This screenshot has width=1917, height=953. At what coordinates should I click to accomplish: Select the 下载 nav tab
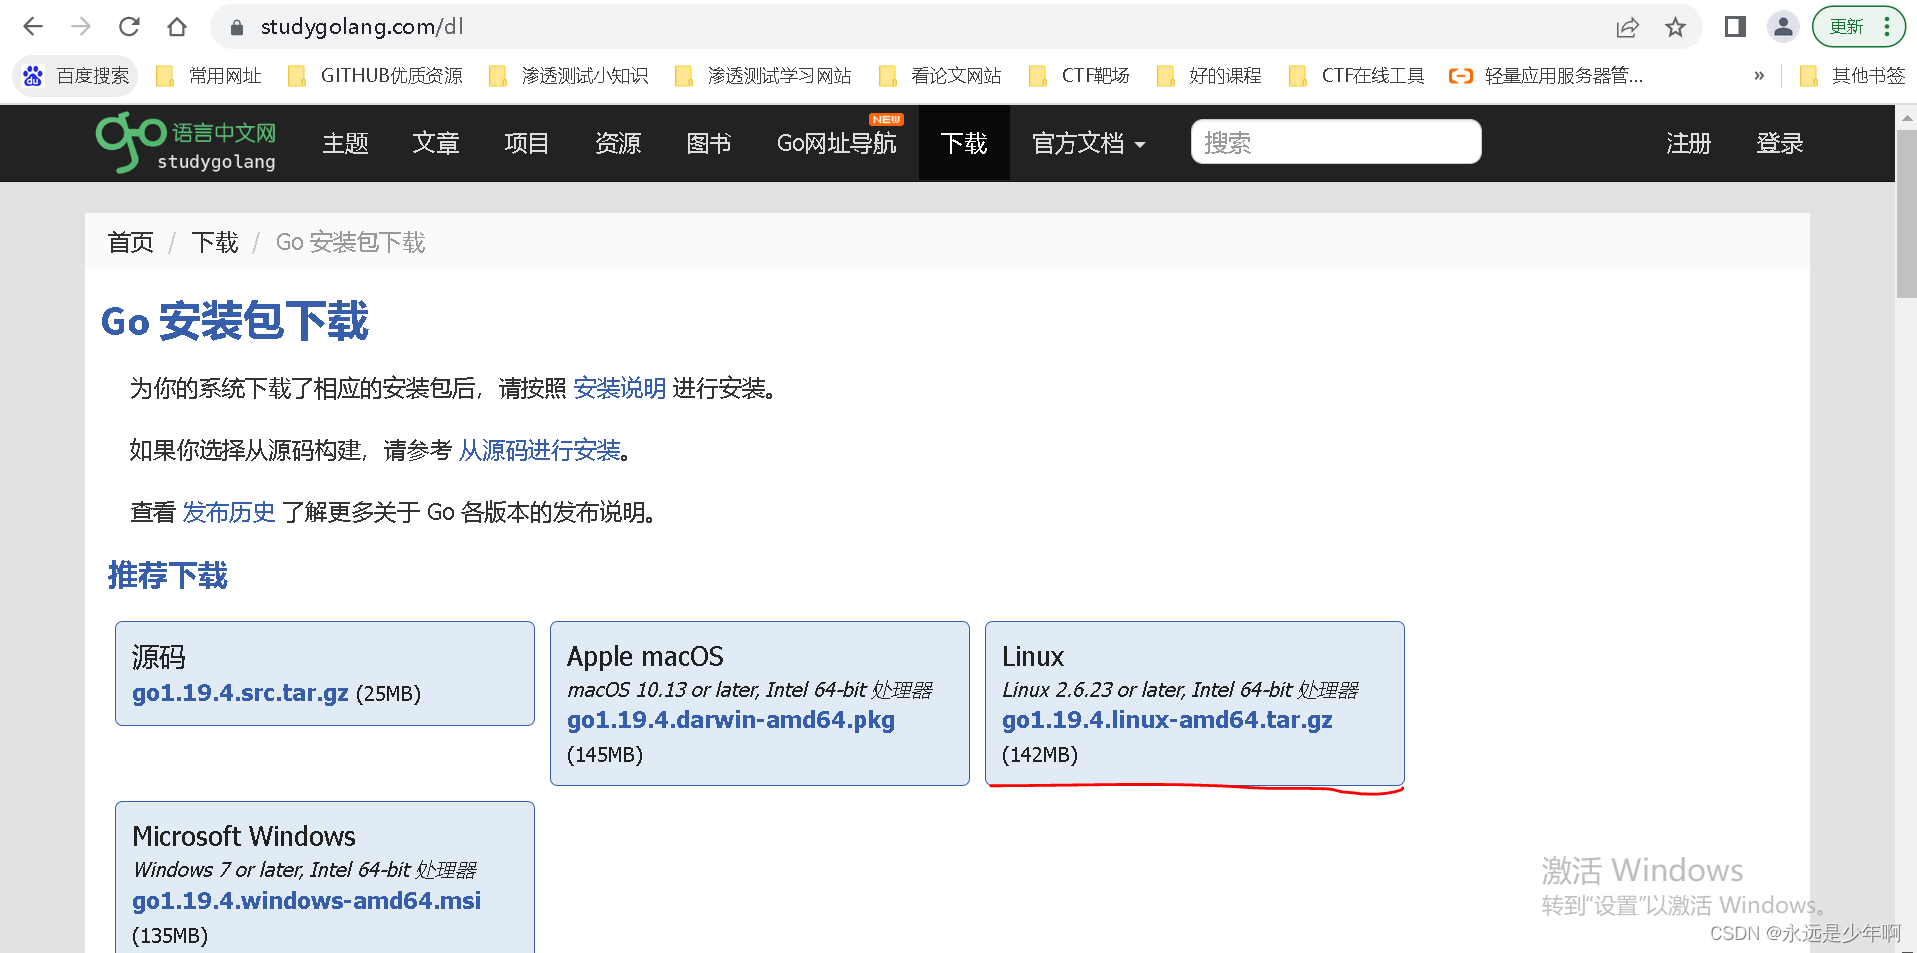pyautogui.click(x=964, y=144)
